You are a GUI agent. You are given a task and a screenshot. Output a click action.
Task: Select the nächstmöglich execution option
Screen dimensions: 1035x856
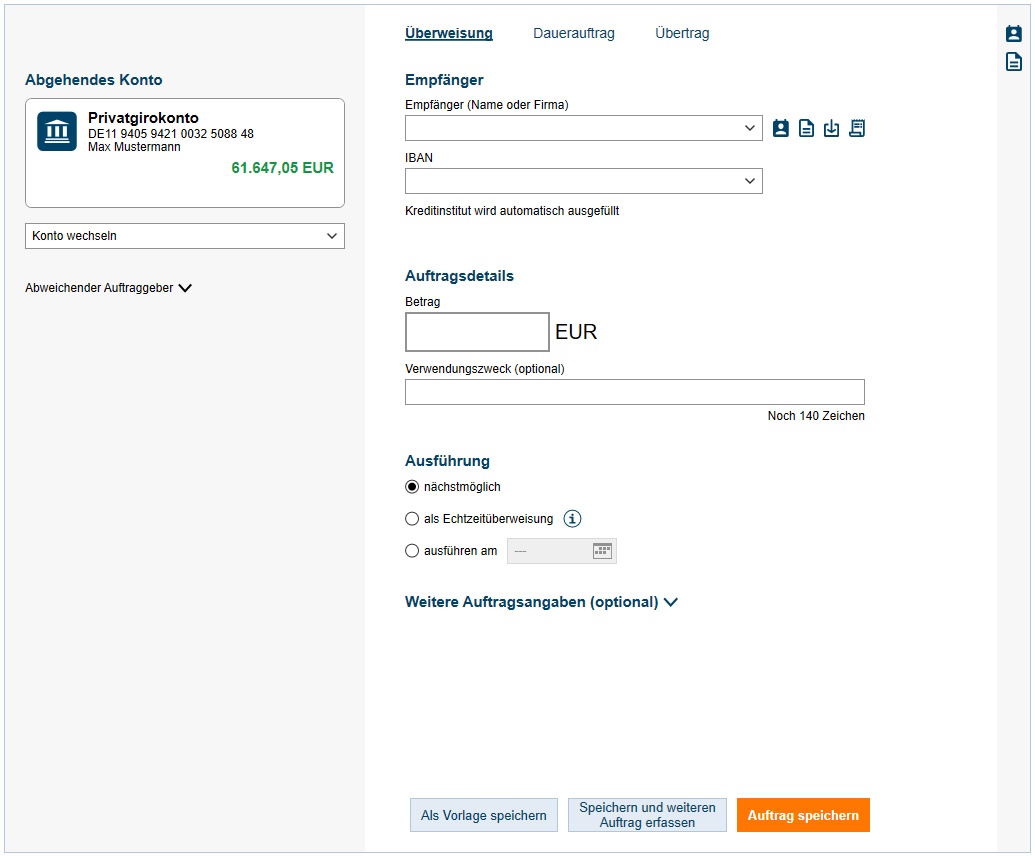(x=412, y=487)
